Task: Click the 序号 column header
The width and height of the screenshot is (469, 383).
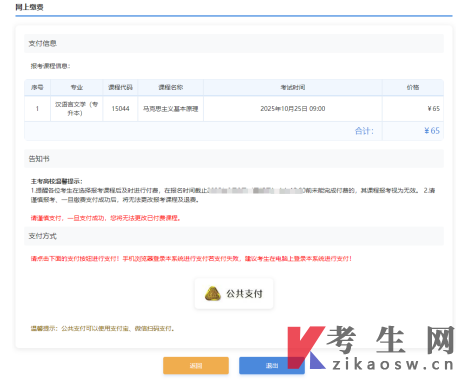Action: click(x=37, y=87)
